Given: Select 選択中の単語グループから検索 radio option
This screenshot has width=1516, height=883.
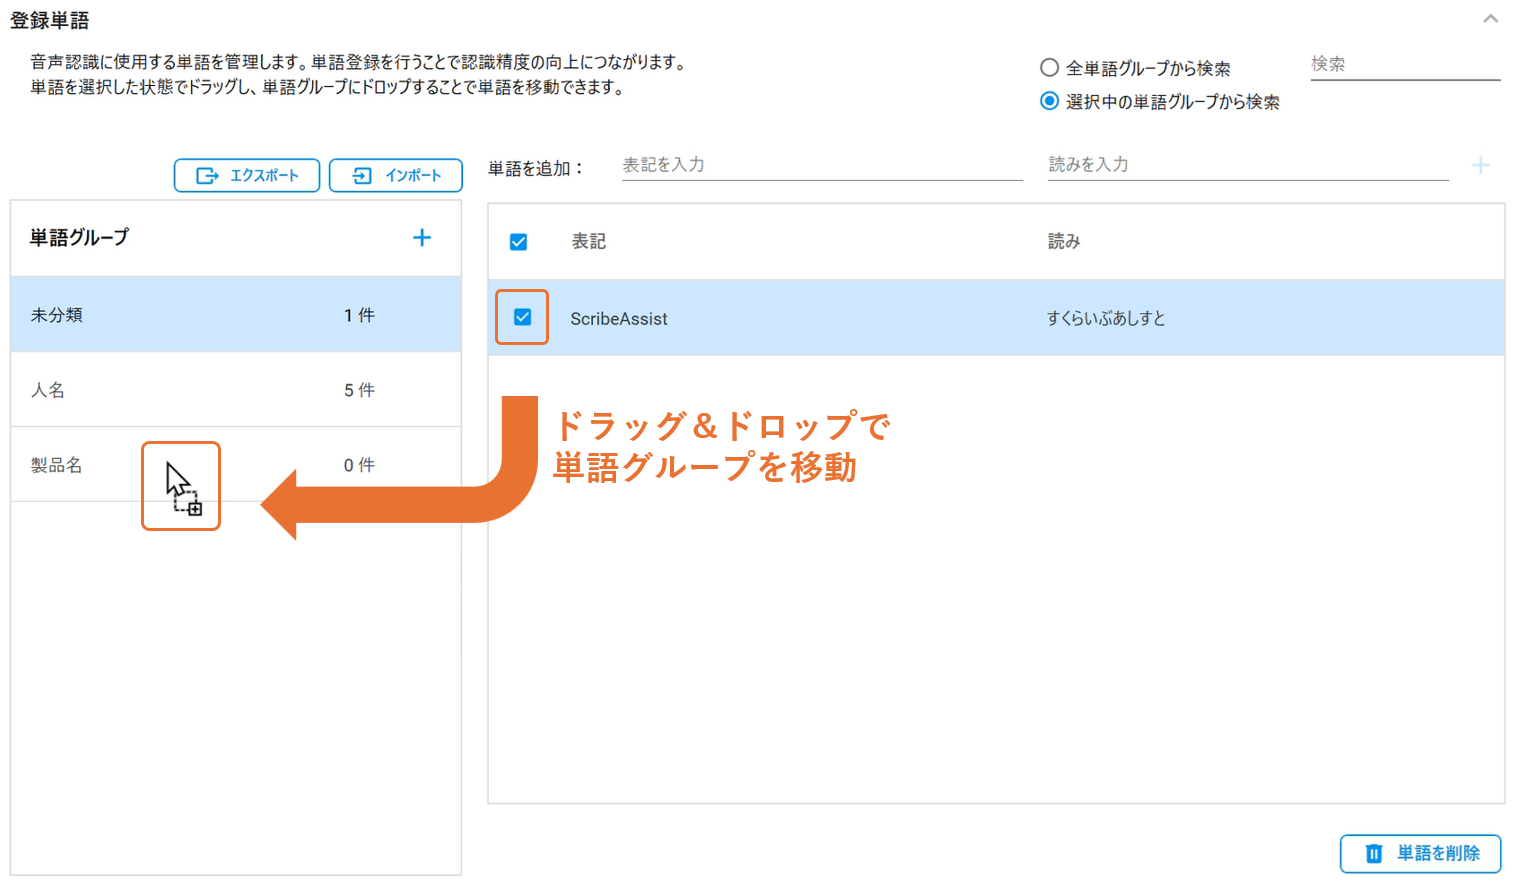Looking at the screenshot, I should tap(1049, 101).
